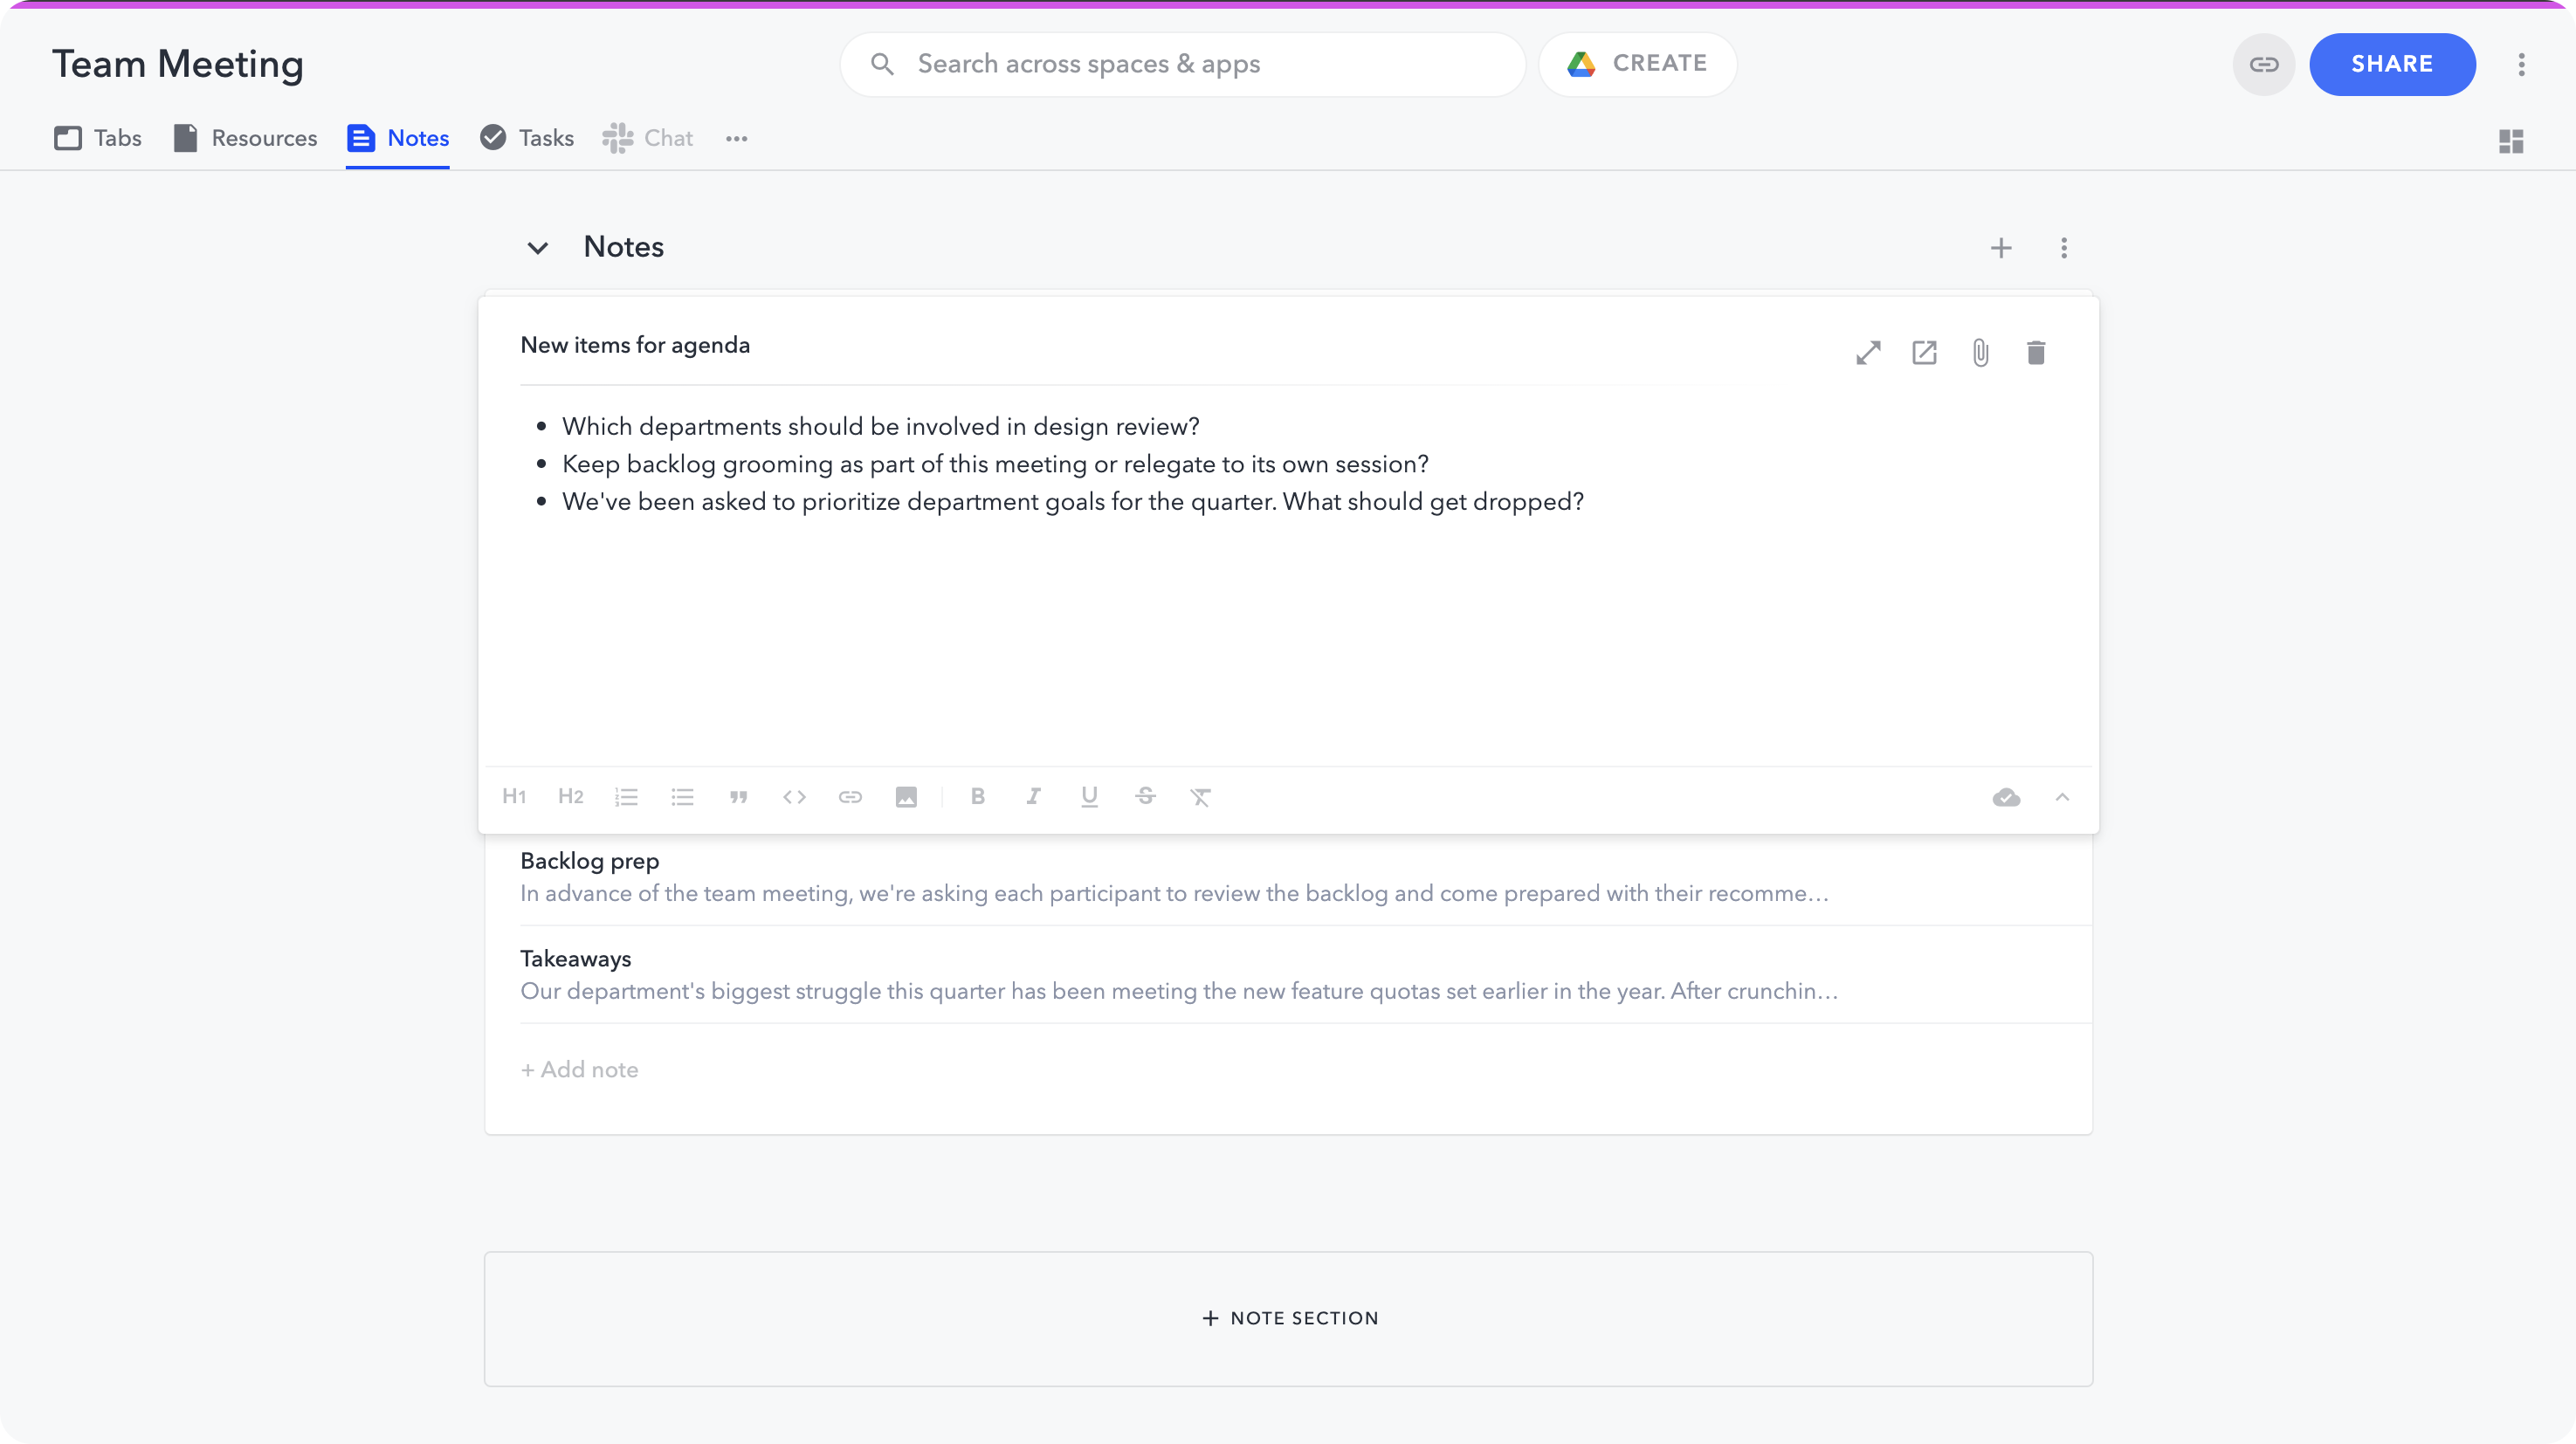The width and height of the screenshot is (2576, 1444).
Task: Clear text formatting icon
Action: tap(1200, 797)
